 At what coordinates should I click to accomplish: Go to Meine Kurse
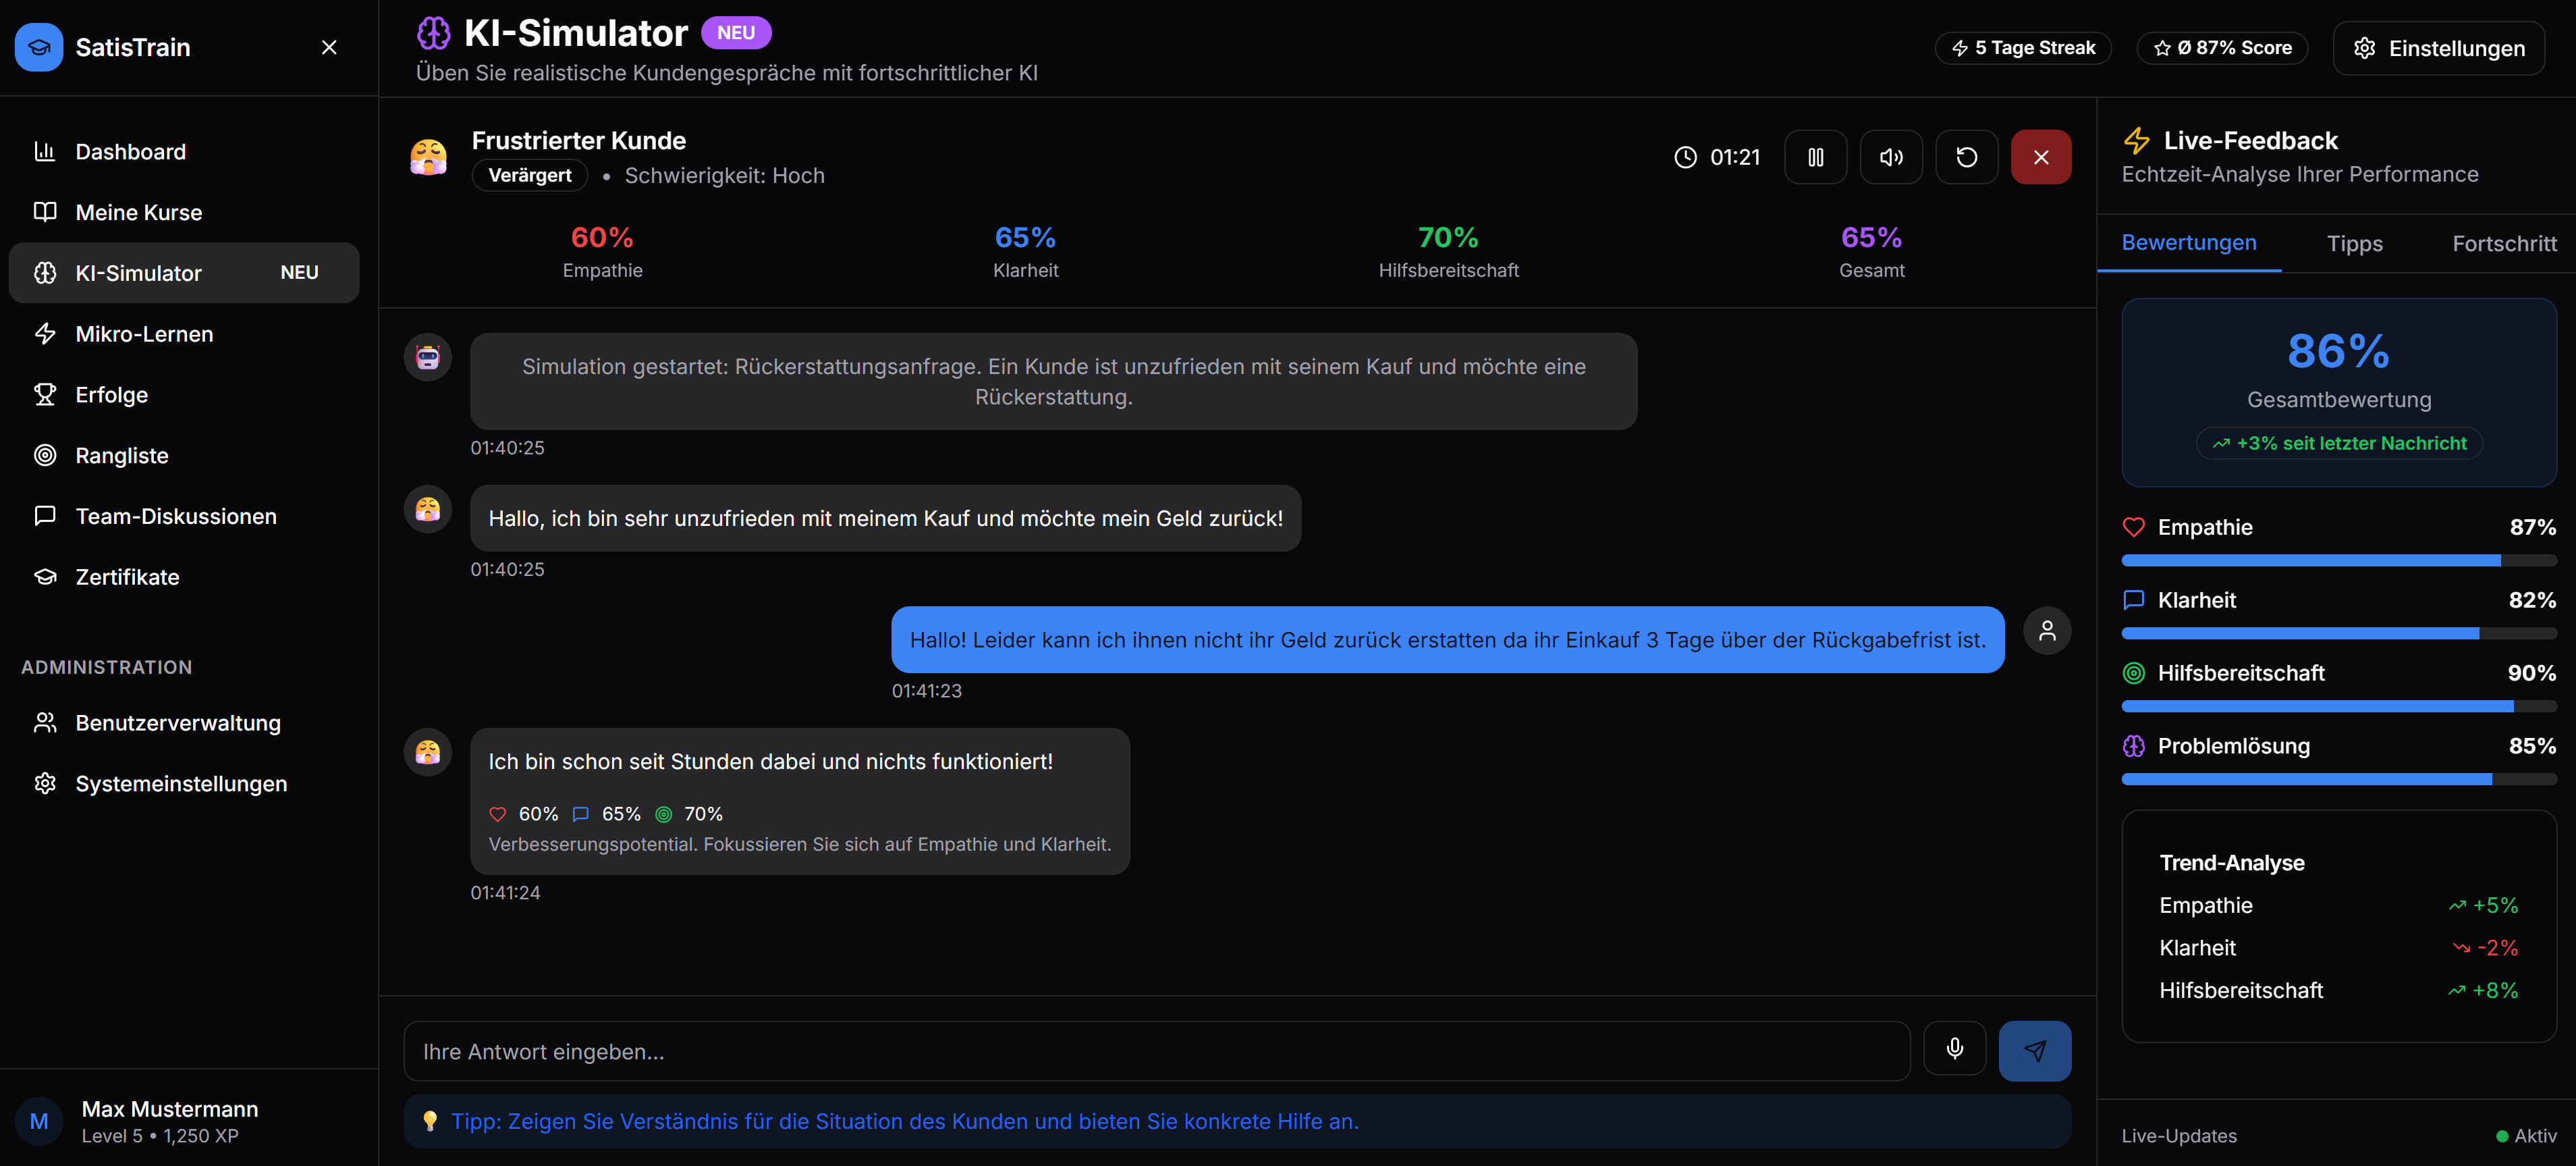coord(184,212)
